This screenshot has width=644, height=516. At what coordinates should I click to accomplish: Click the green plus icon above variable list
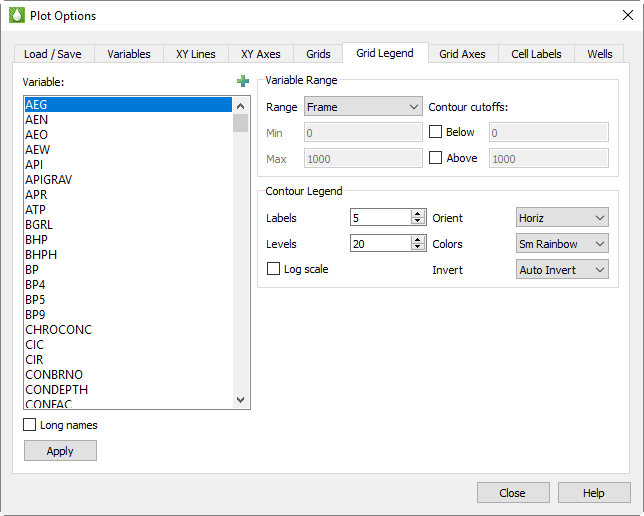(243, 81)
